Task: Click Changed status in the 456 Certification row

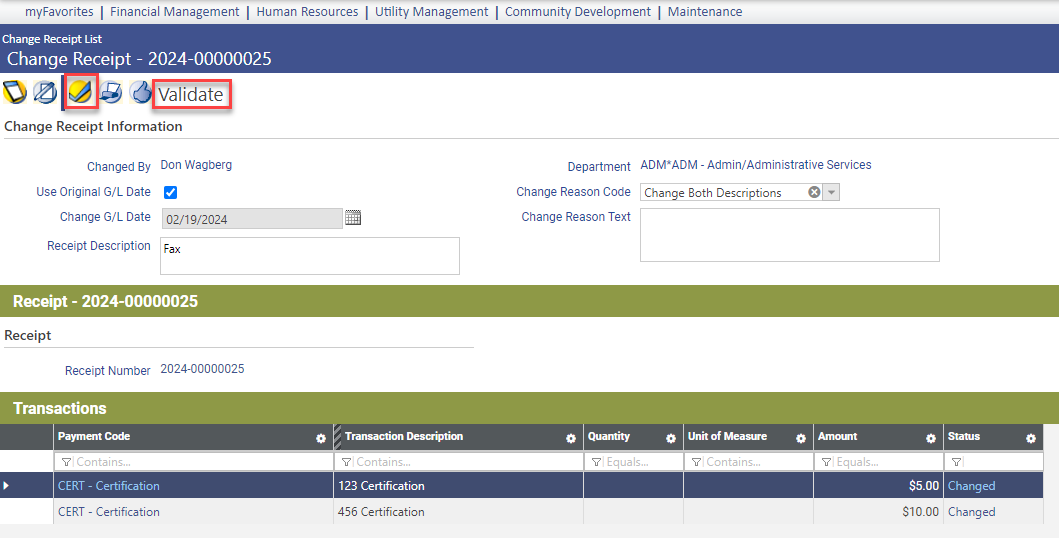Action: (x=971, y=512)
